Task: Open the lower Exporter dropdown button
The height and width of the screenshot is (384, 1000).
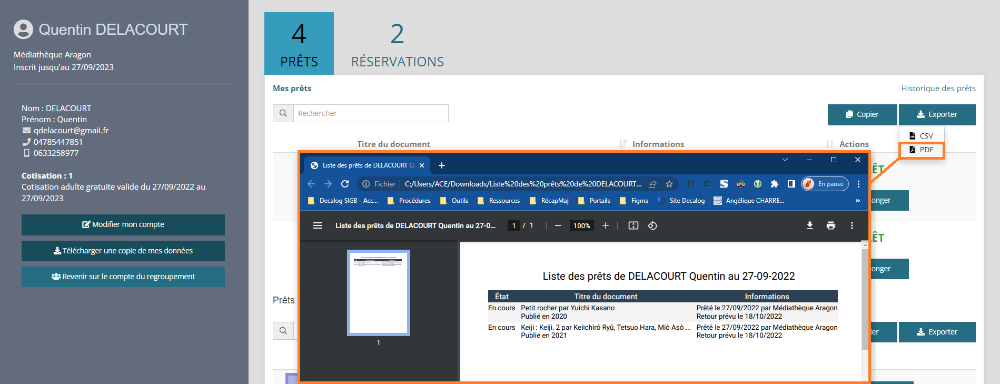Action: 937,332
